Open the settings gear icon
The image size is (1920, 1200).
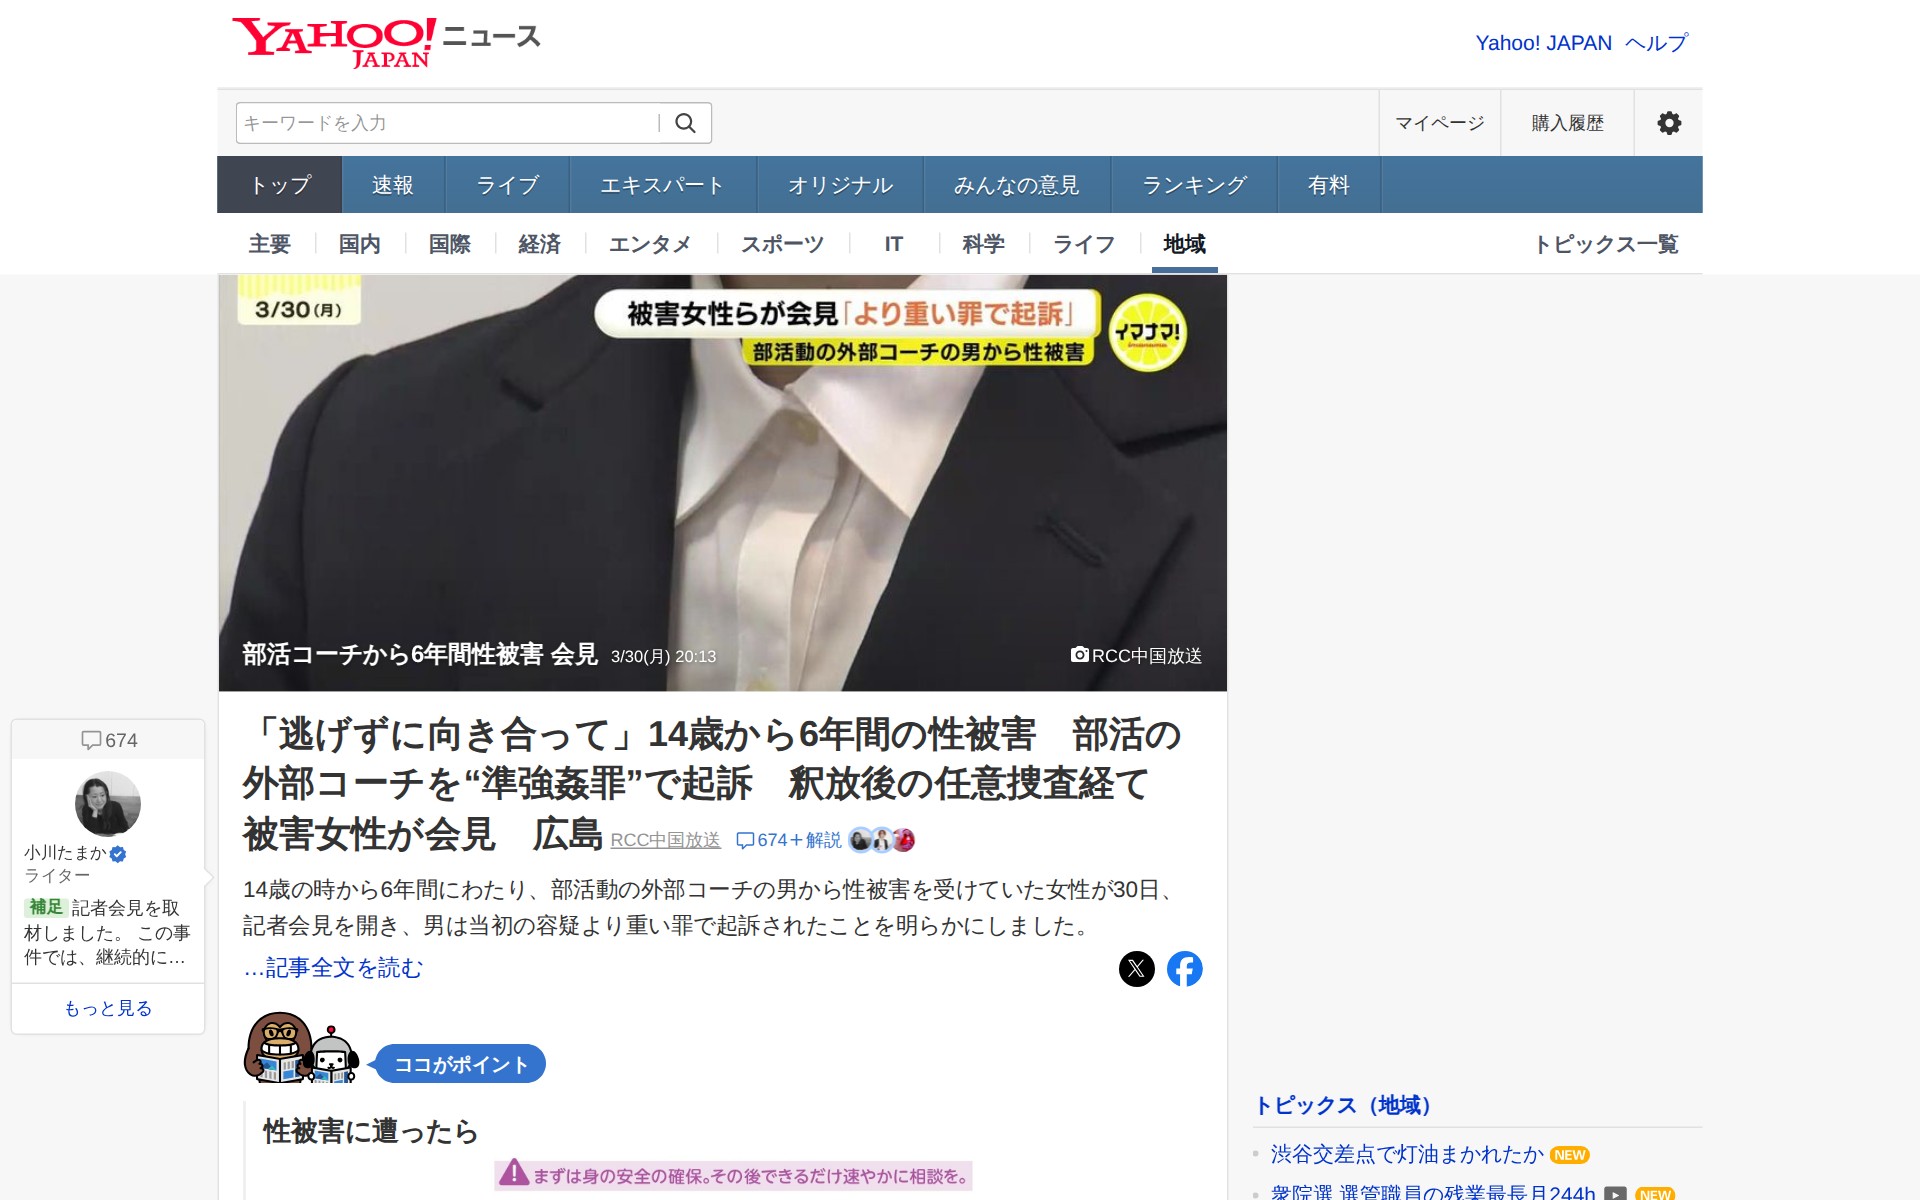[1668, 123]
